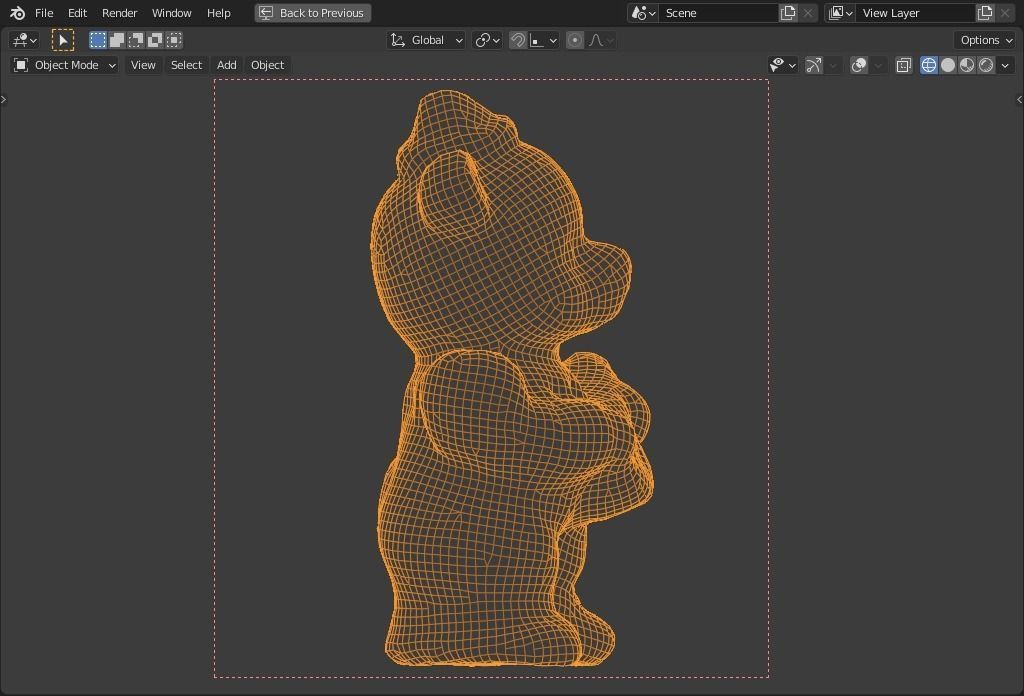This screenshot has height=696, width=1024.
Task: Open the Blender logo menu
Action: pos(17,13)
